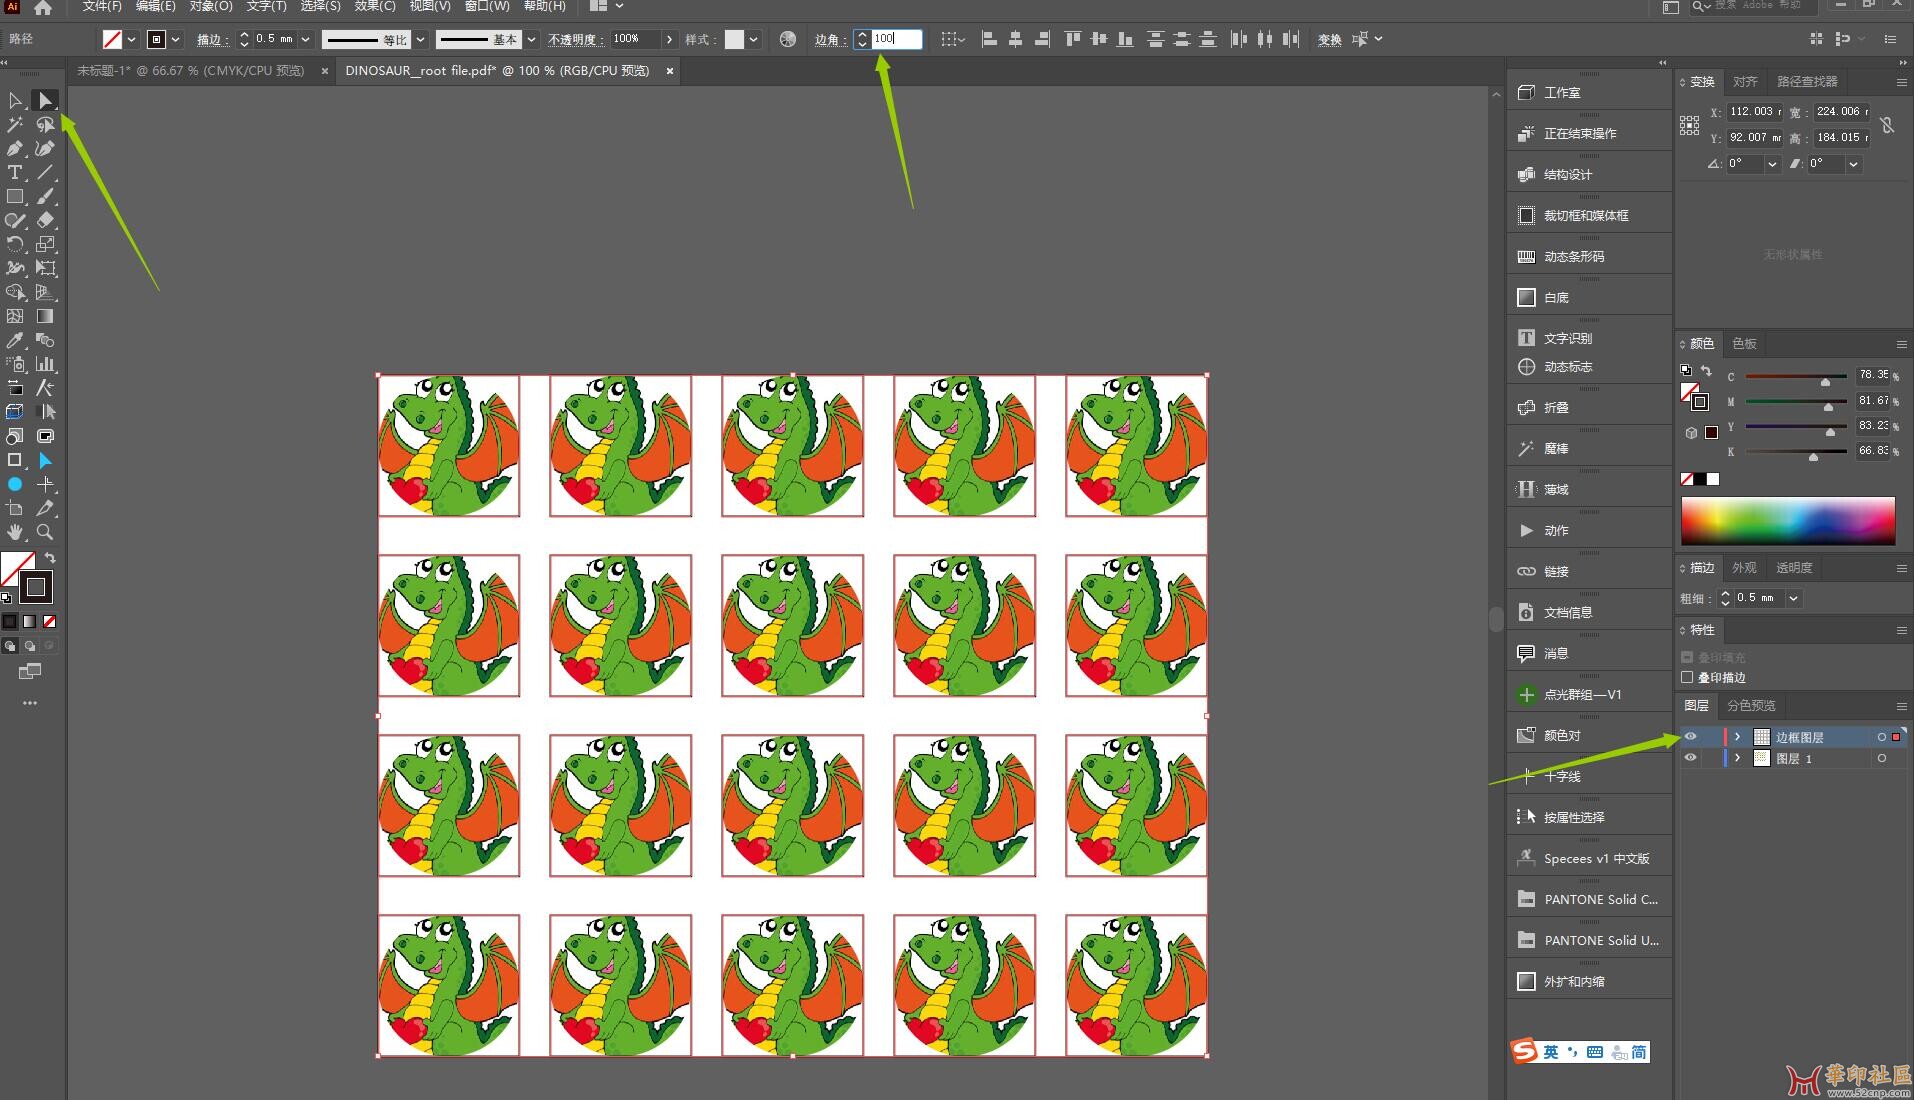
Task: Enable the 叠印描边 checkbox
Action: (x=1687, y=677)
